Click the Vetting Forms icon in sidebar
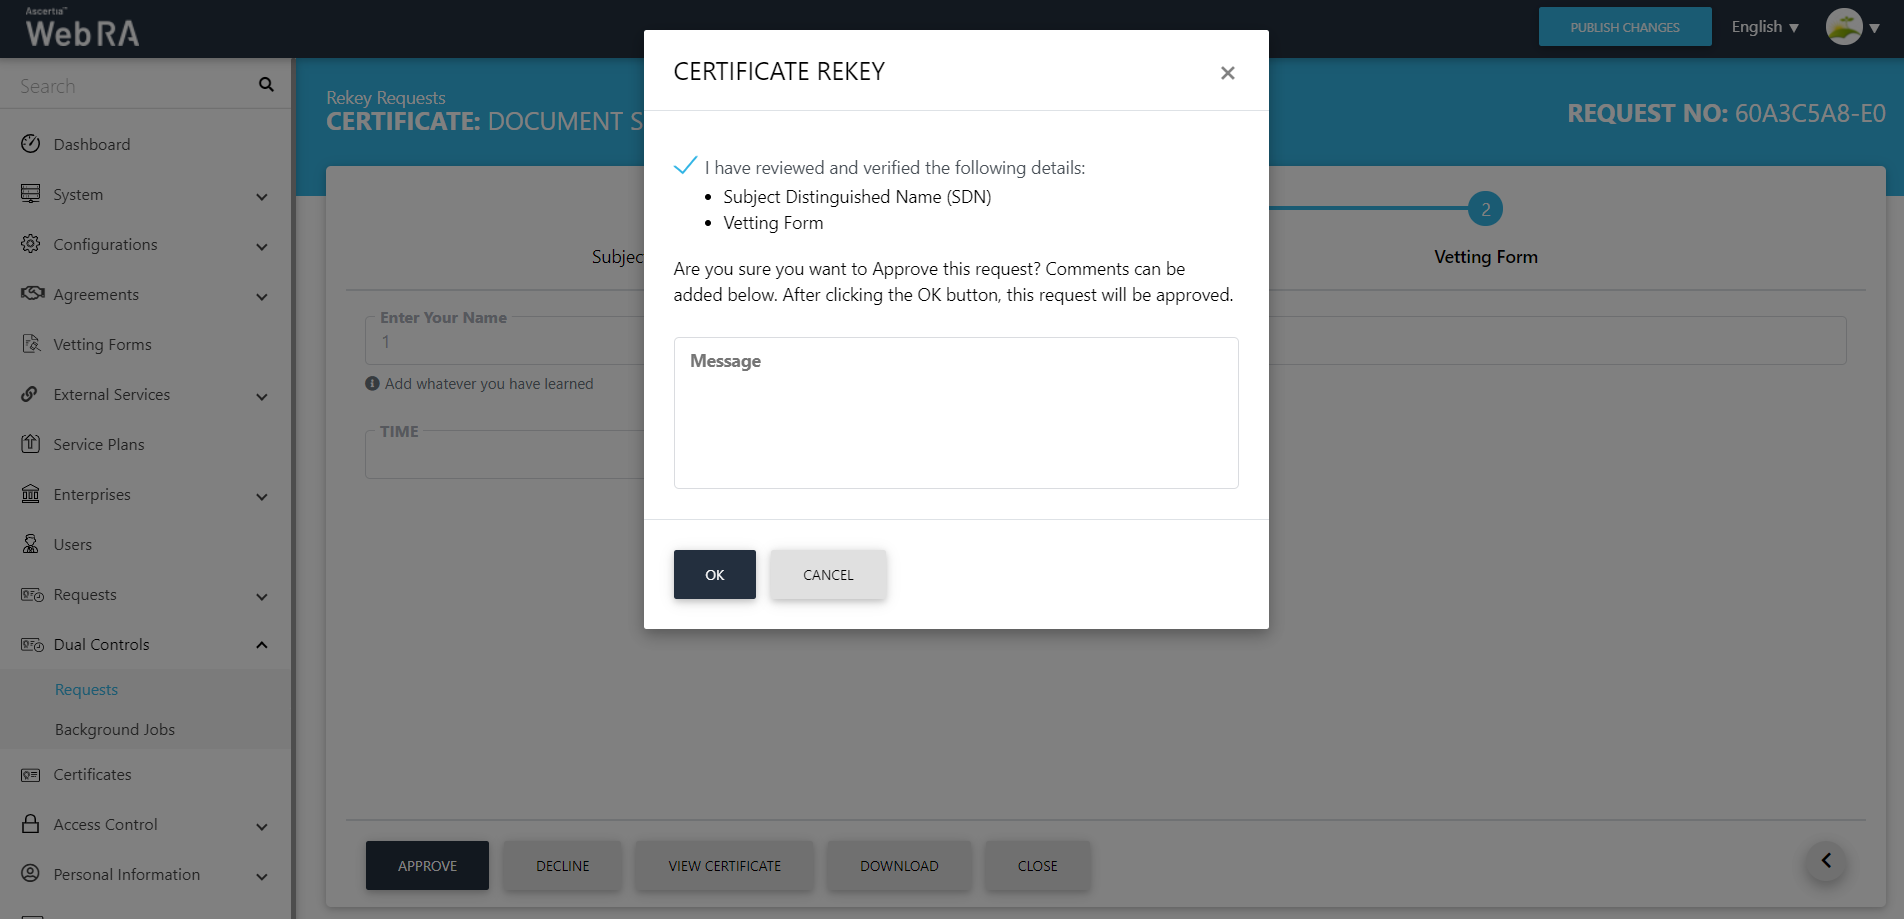The height and width of the screenshot is (919, 1904). click(x=31, y=344)
